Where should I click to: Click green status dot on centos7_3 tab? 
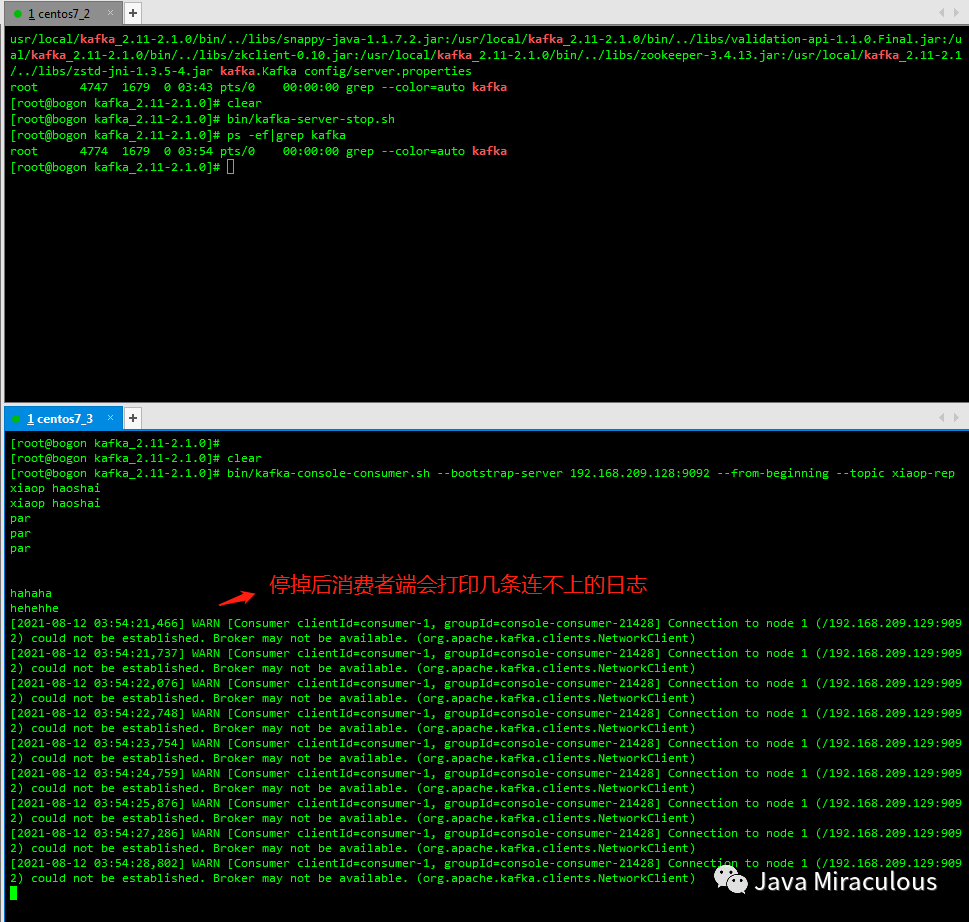pyautogui.click(x=17, y=419)
